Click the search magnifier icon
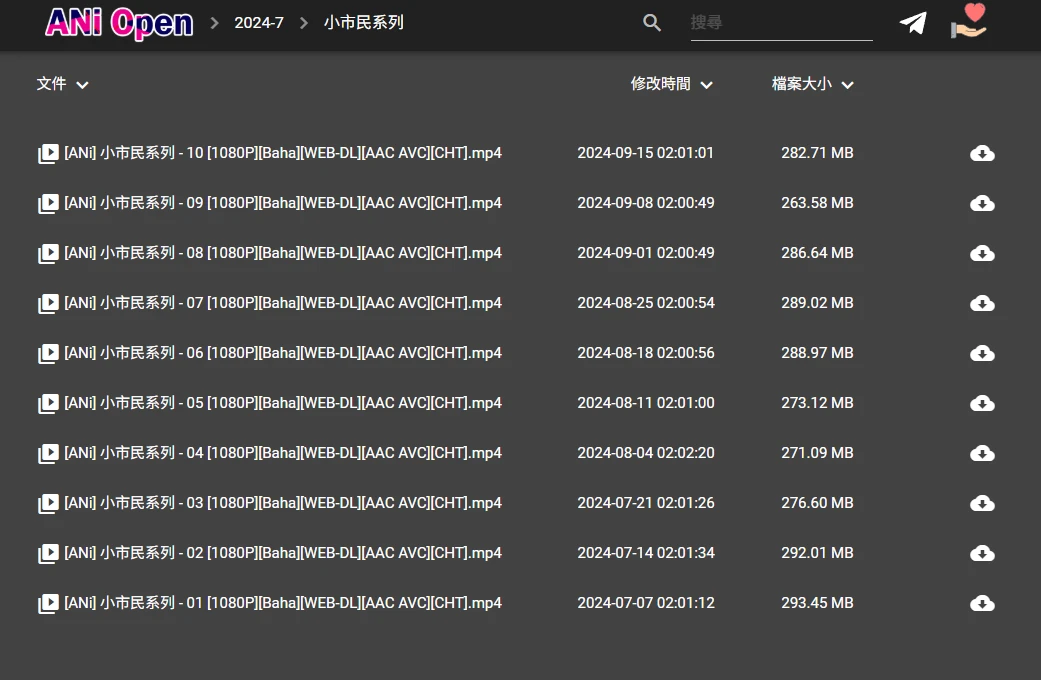 pos(652,23)
